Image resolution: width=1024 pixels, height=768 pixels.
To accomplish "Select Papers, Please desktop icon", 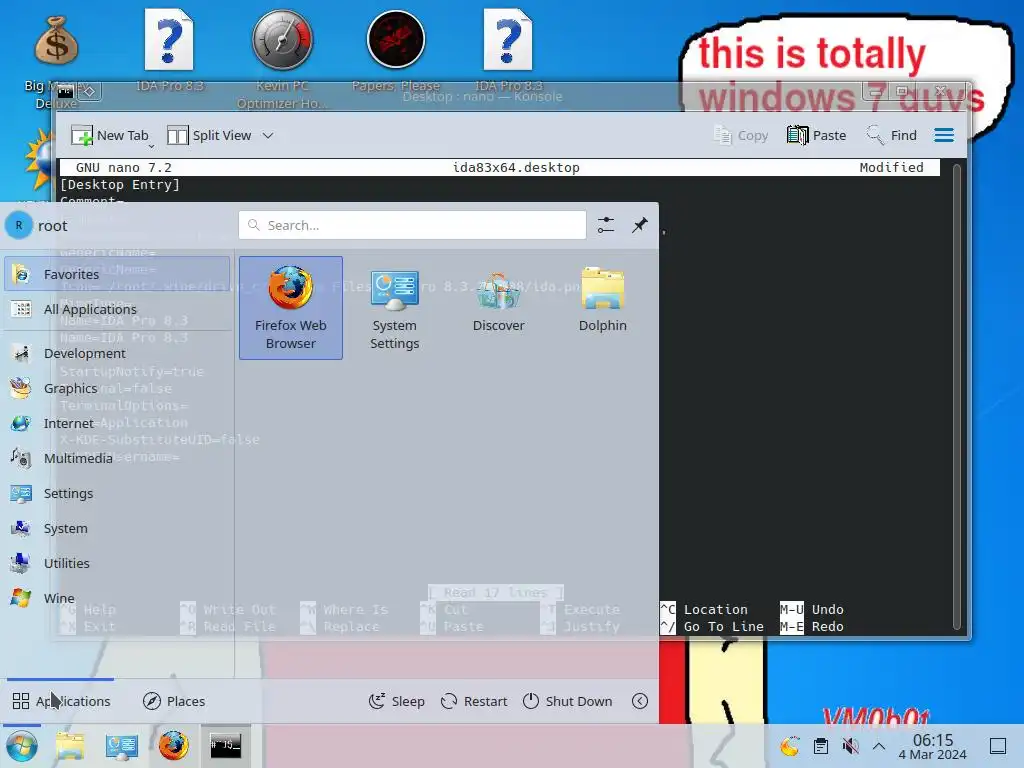I will [x=395, y=51].
